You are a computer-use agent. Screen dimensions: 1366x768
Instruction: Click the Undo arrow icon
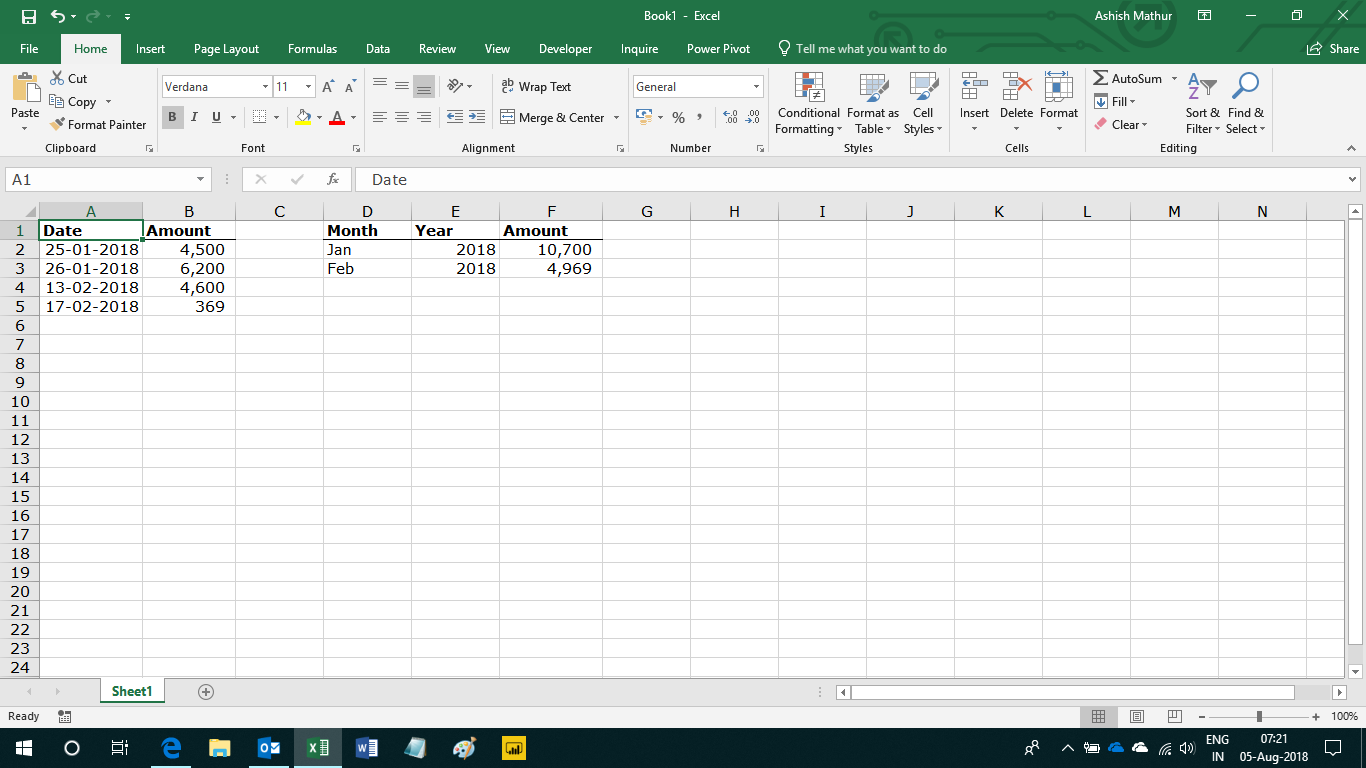pyautogui.click(x=57, y=16)
